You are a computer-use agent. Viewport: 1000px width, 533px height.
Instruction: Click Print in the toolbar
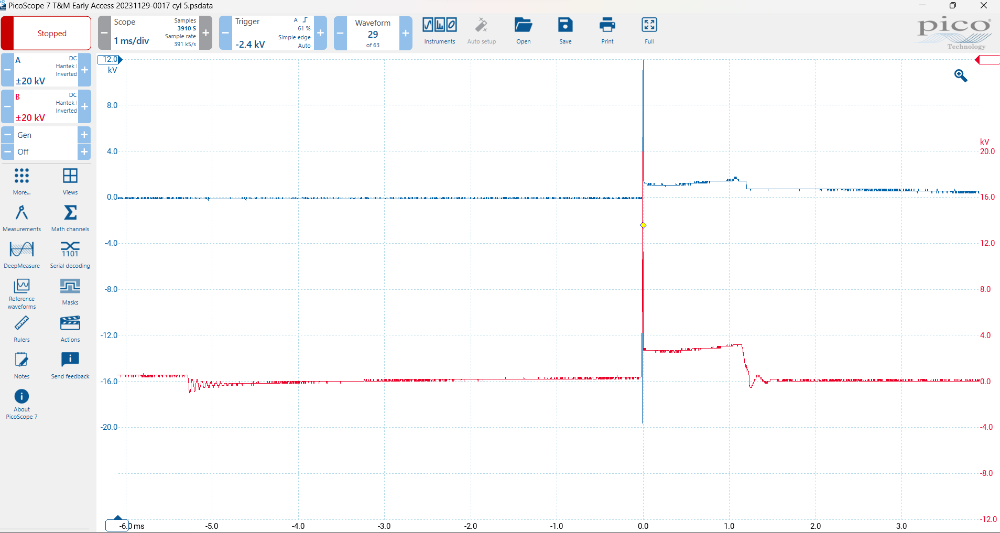click(x=607, y=28)
